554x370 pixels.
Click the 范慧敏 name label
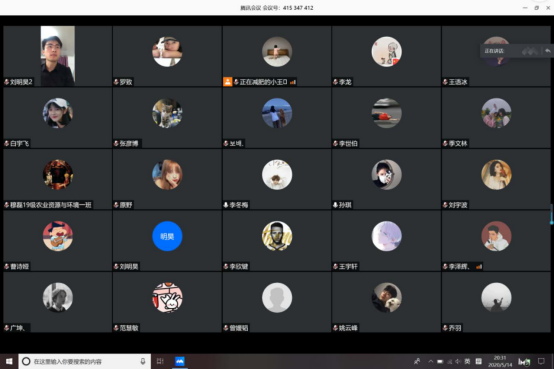point(129,328)
